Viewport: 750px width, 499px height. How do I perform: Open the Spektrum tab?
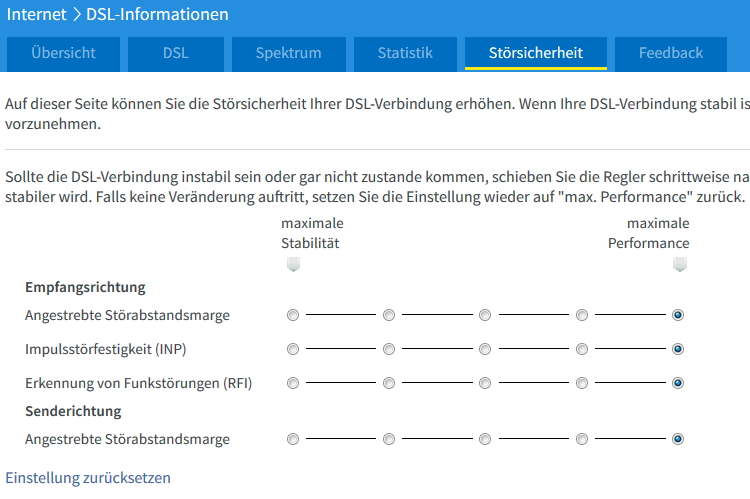288,54
